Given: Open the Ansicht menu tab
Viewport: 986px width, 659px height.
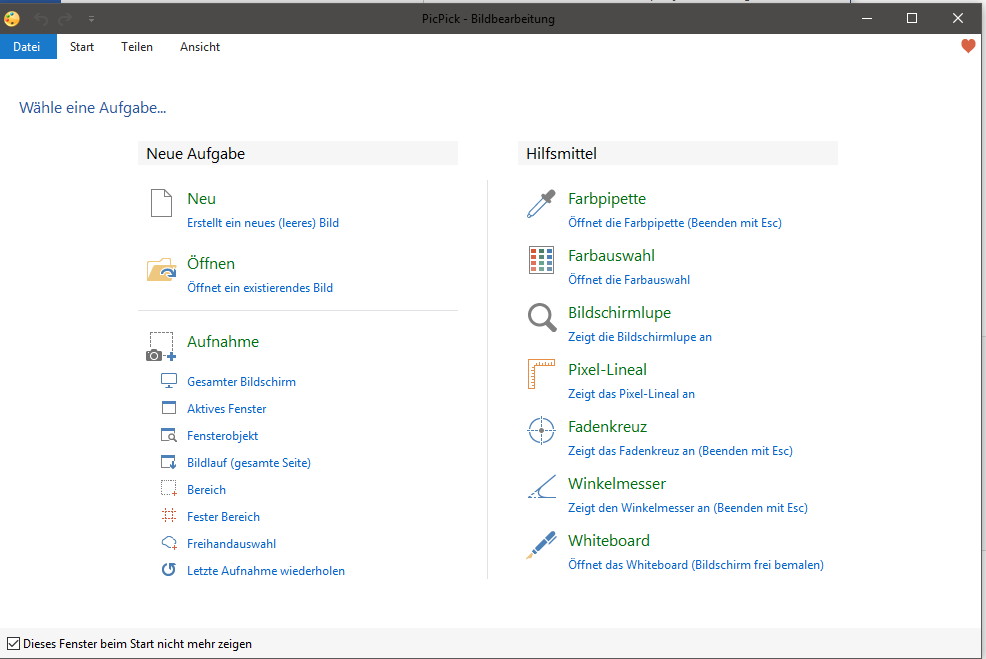Looking at the screenshot, I should (200, 47).
